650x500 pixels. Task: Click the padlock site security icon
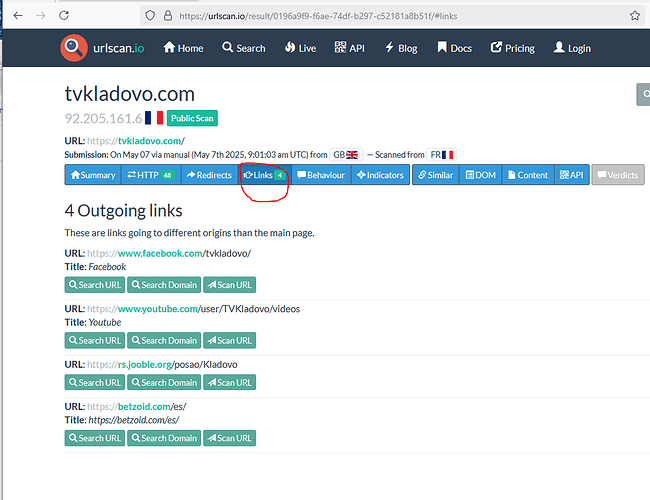click(x=167, y=16)
